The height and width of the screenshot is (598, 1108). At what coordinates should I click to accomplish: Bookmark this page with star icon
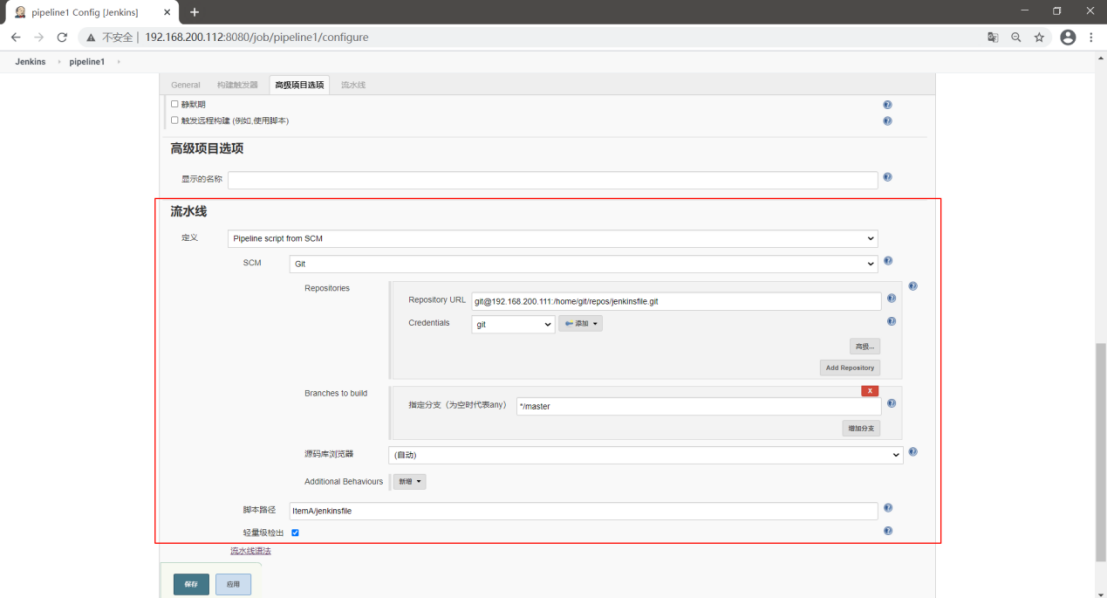(1039, 37)
